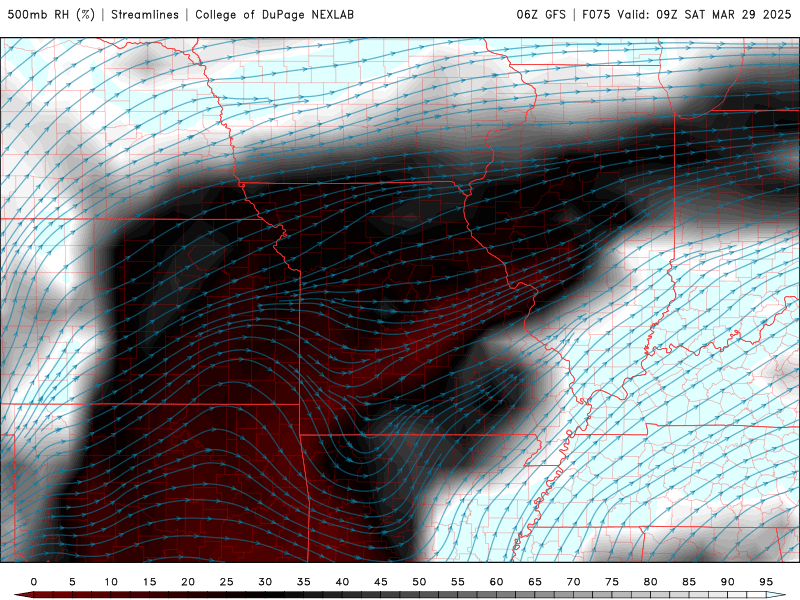The image size is (800, 600).
Task: Choose the "75" scale label
Action: 612,582
